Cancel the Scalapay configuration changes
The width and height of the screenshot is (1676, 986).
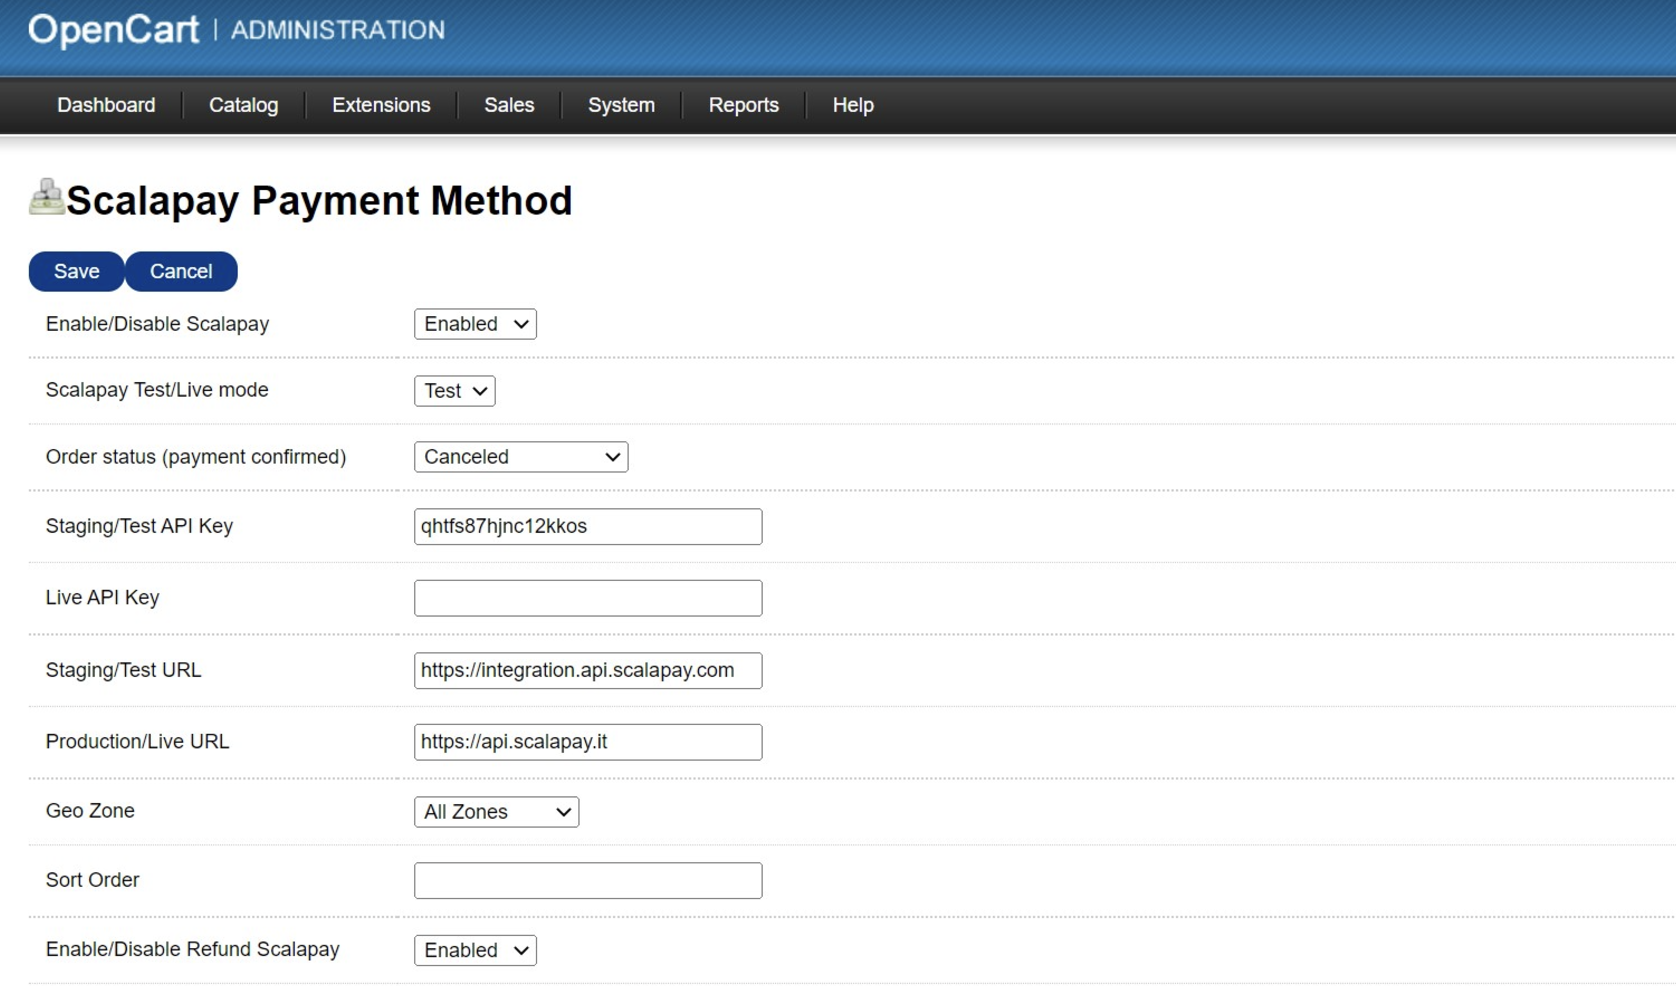181,271
